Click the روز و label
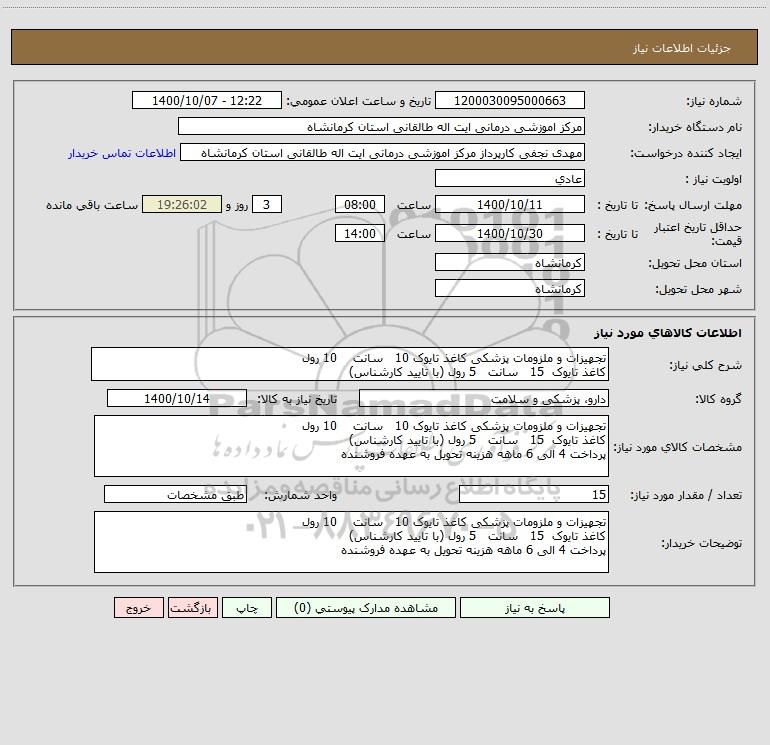The image size is (770, 745). 237,205
